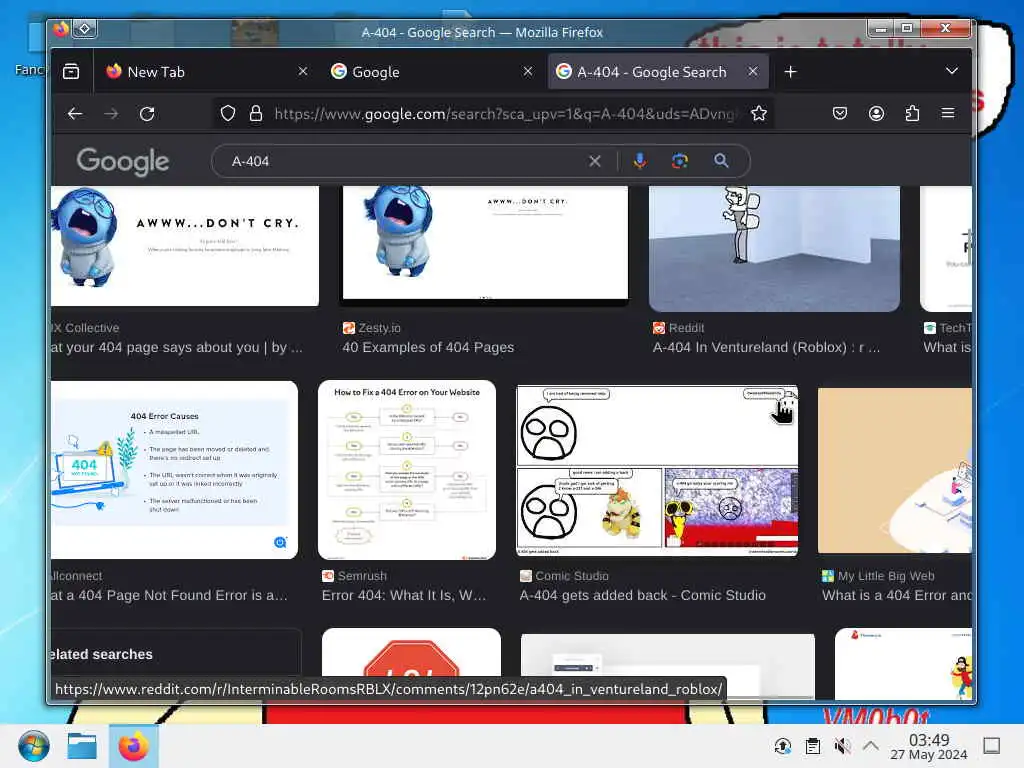Click the Related searches heading

point(102,654)
